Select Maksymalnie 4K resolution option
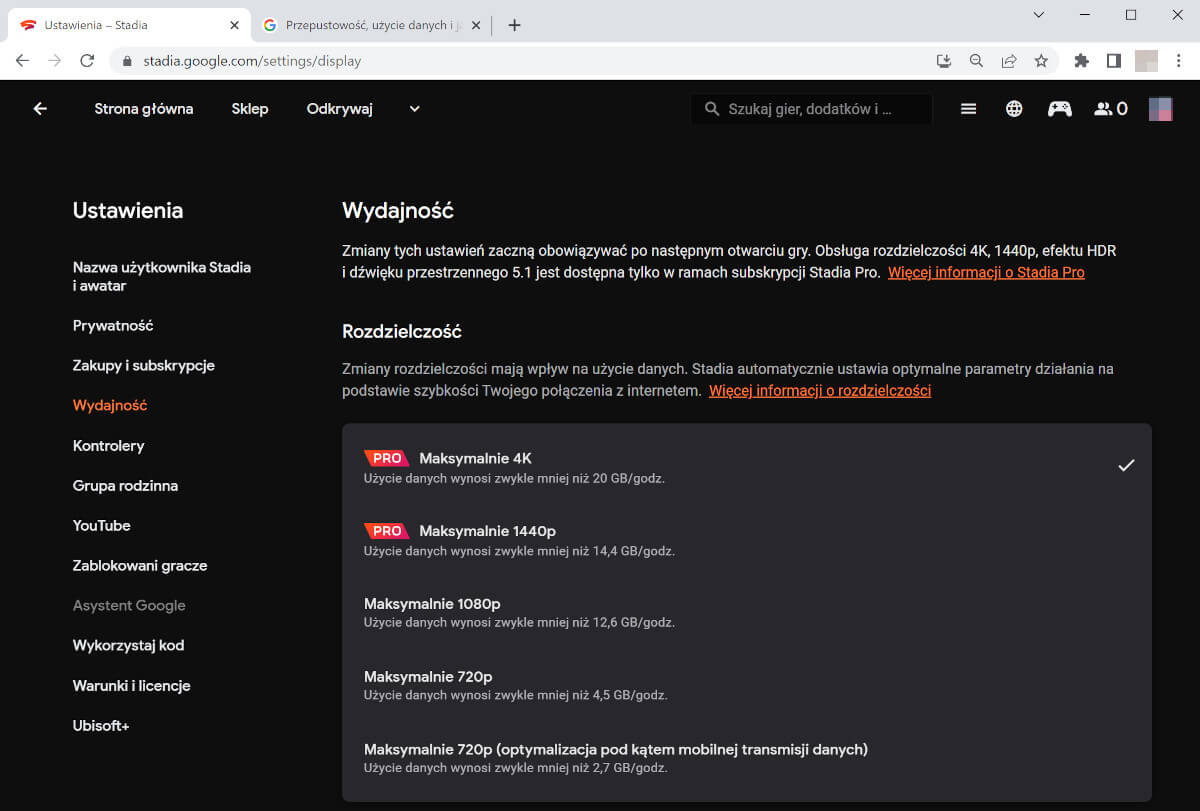Image resolution: width=1200 pixels, height=811 pixels. coord(746,467)
